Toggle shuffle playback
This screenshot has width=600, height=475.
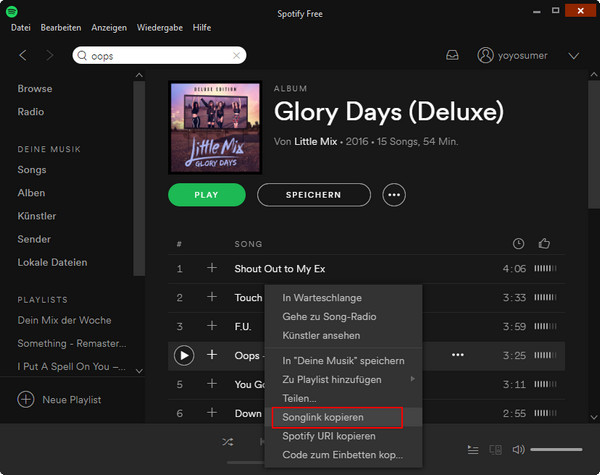pyautogui.click(x=228, y=442)
